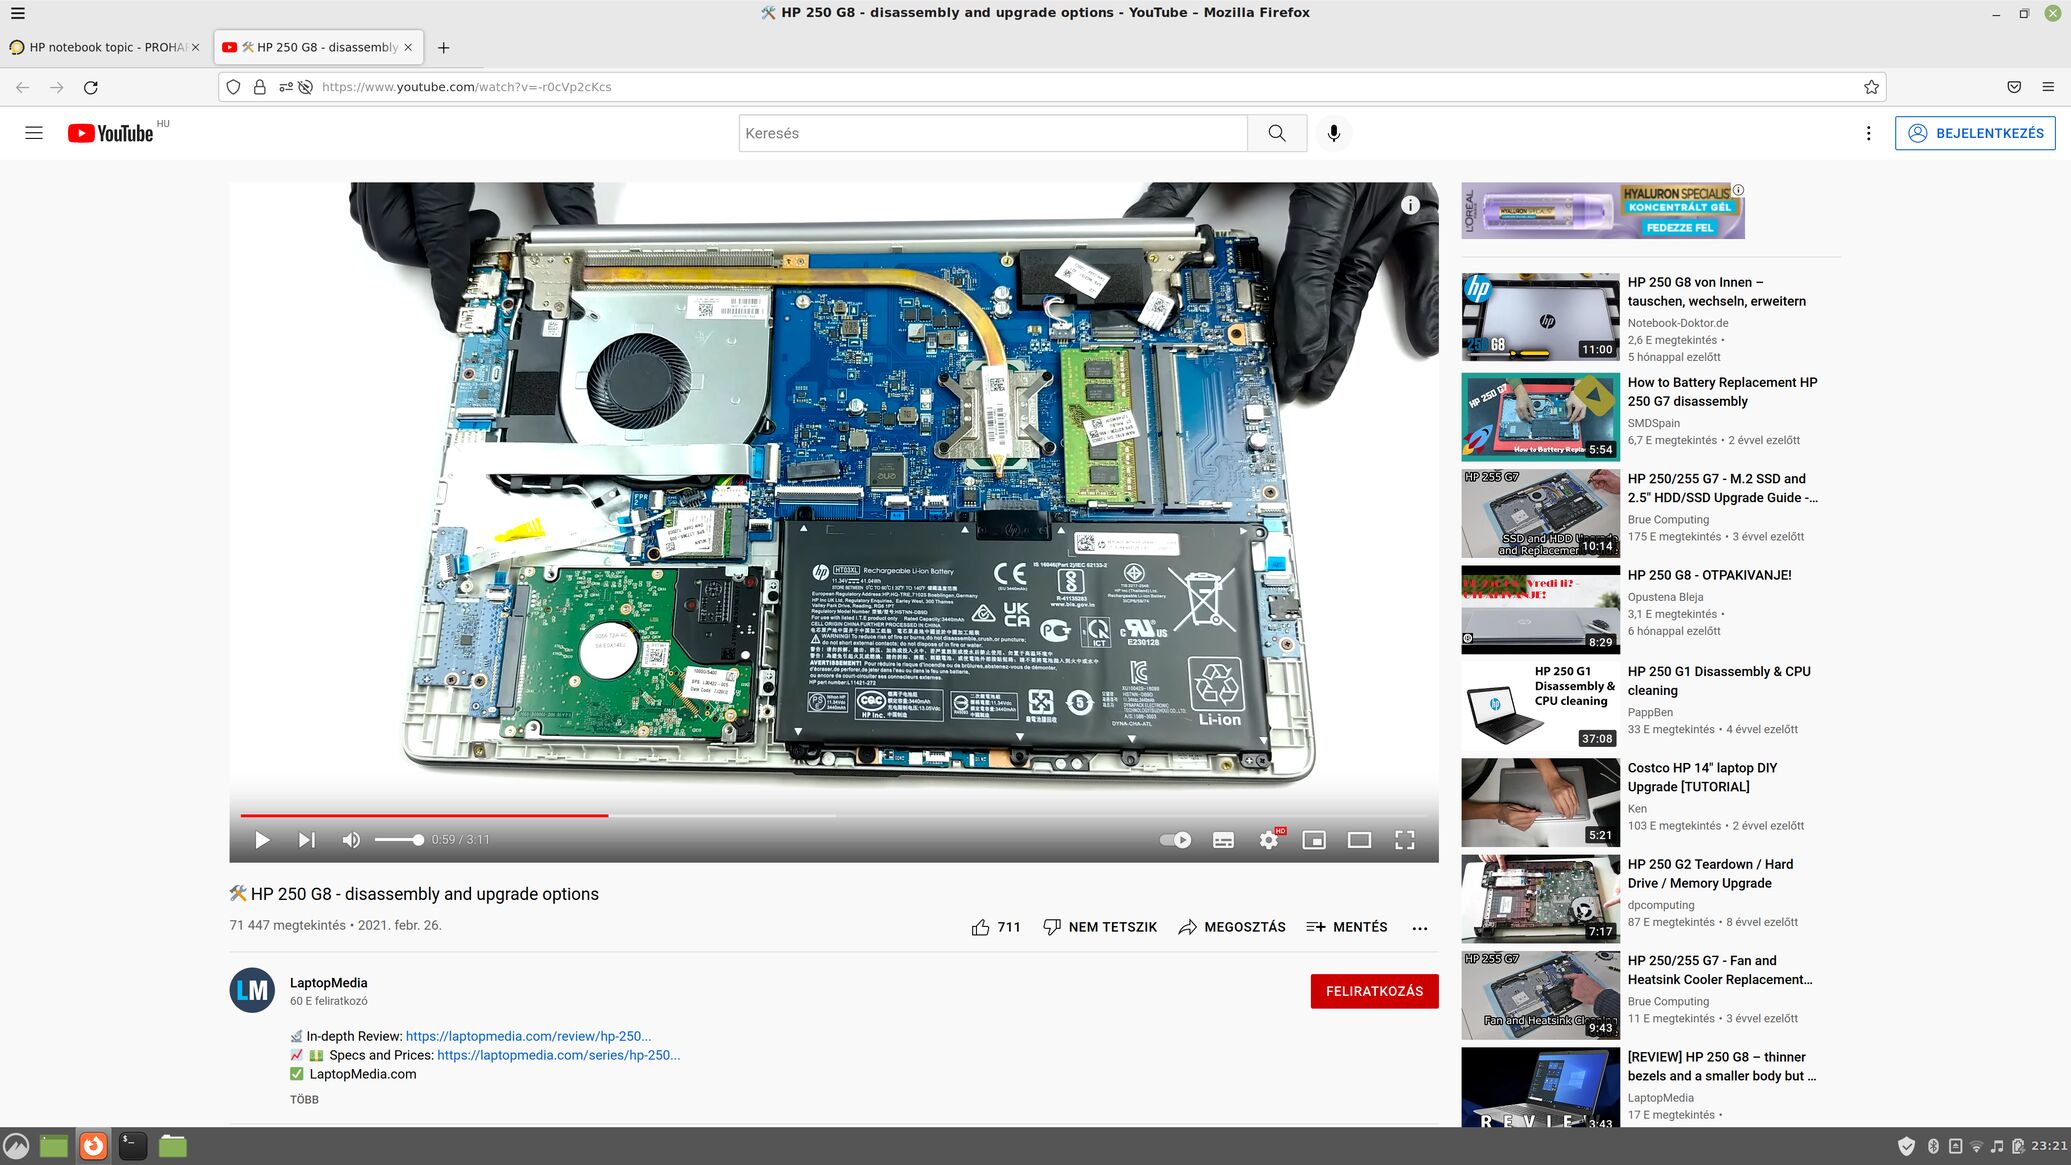The image size is (2071, 1165).
Task: Skip to next video
Action: coord(307,840)
